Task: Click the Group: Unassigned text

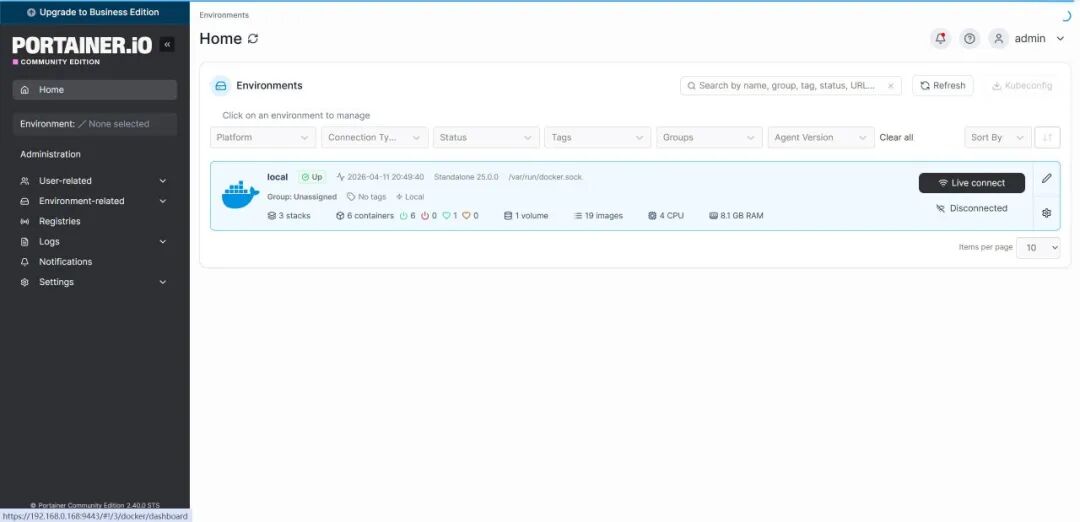Action: pos(302,197)
